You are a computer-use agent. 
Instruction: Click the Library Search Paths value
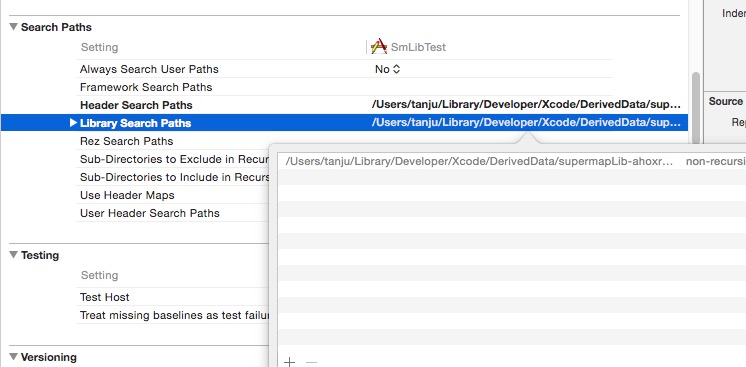tap(526, 123)
